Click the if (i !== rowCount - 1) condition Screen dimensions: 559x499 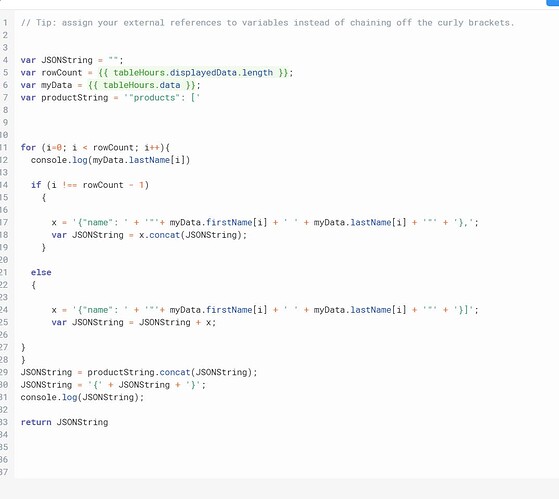(89, 185)
